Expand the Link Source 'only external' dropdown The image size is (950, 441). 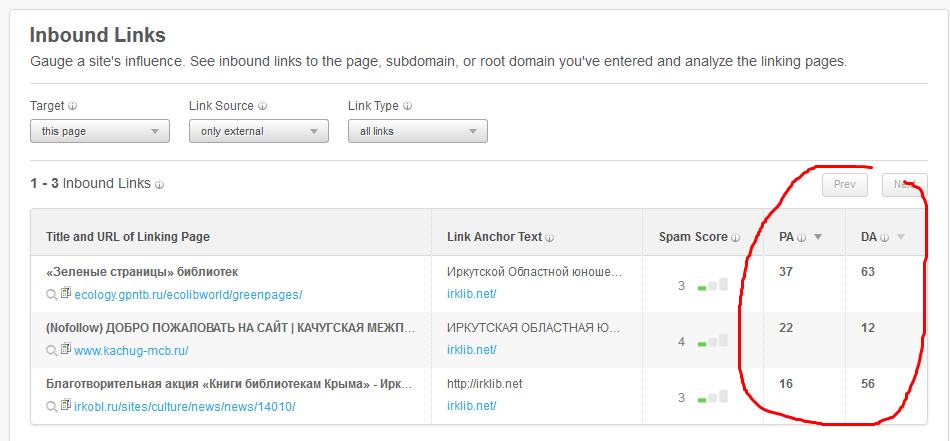(259, 131)
